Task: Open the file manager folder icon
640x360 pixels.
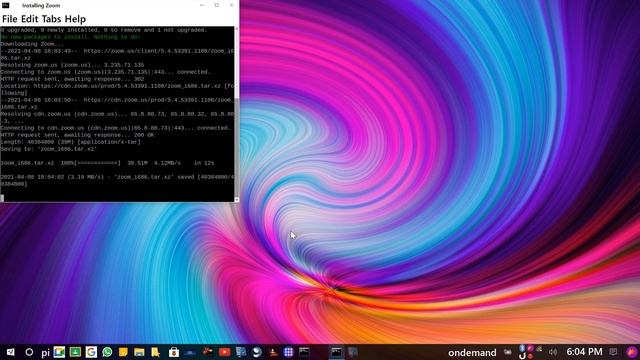Action: (139, 352)
